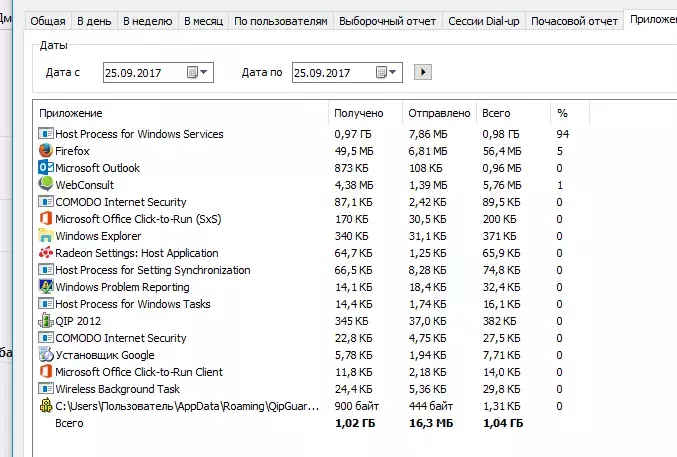Click the QIP 2012 icon

[46, 321]
